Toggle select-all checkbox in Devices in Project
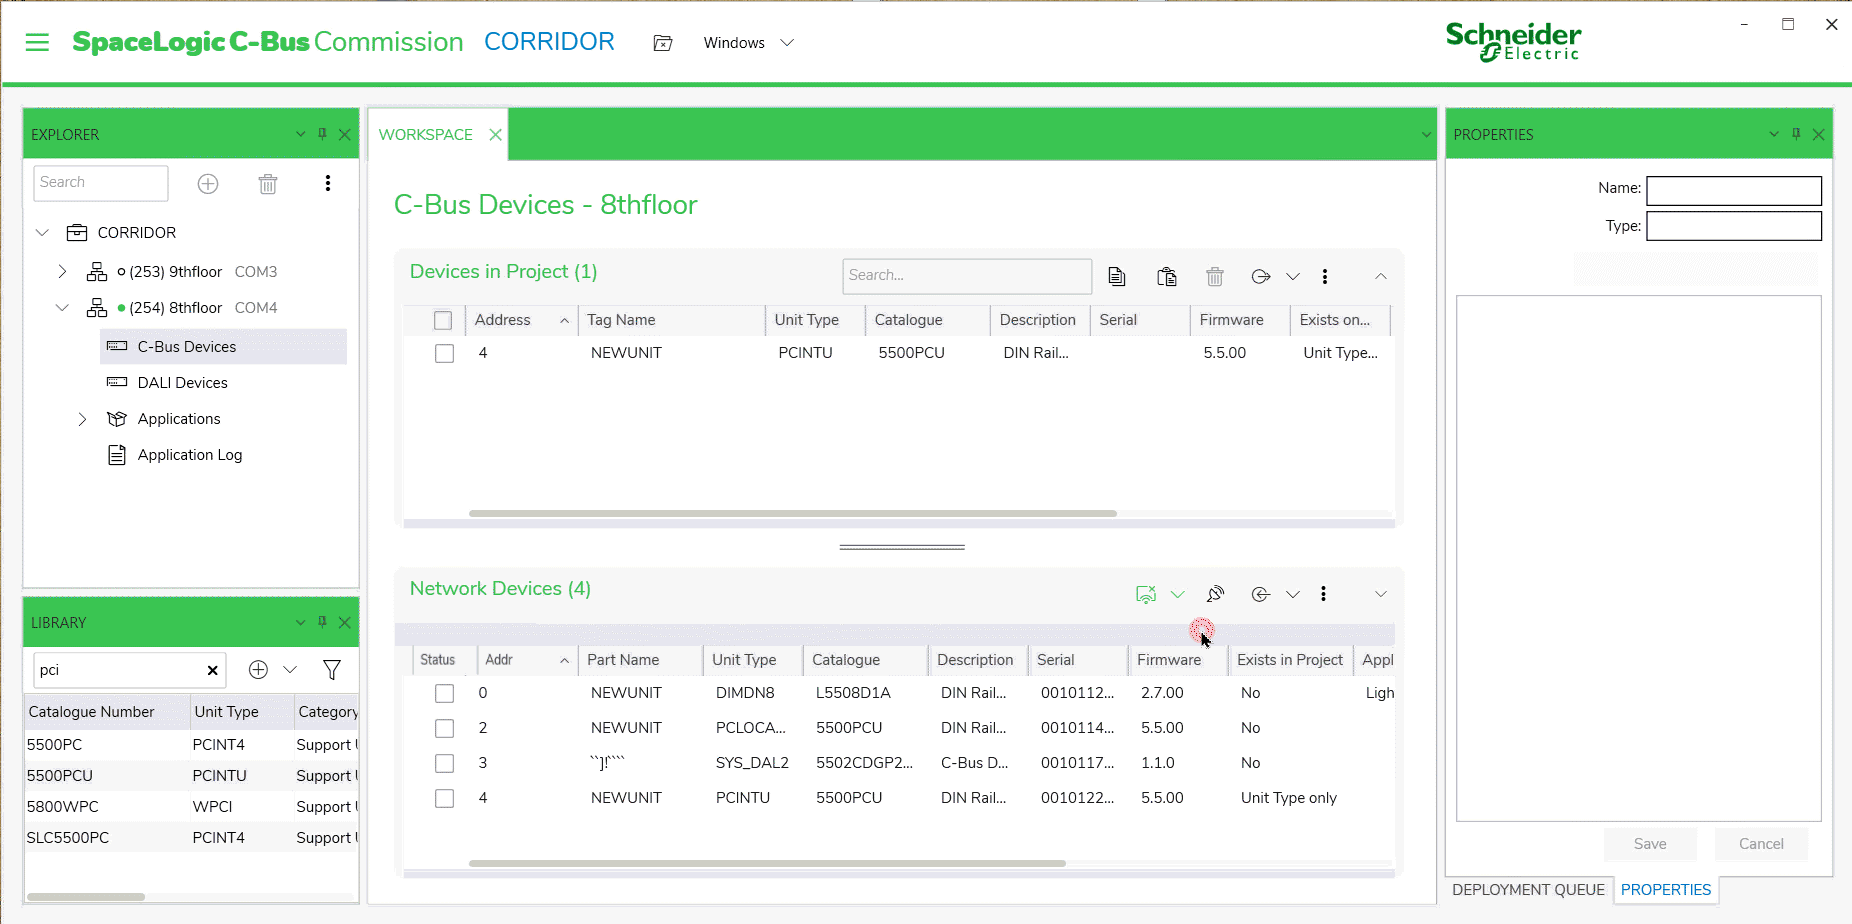 tap(443, 320)
